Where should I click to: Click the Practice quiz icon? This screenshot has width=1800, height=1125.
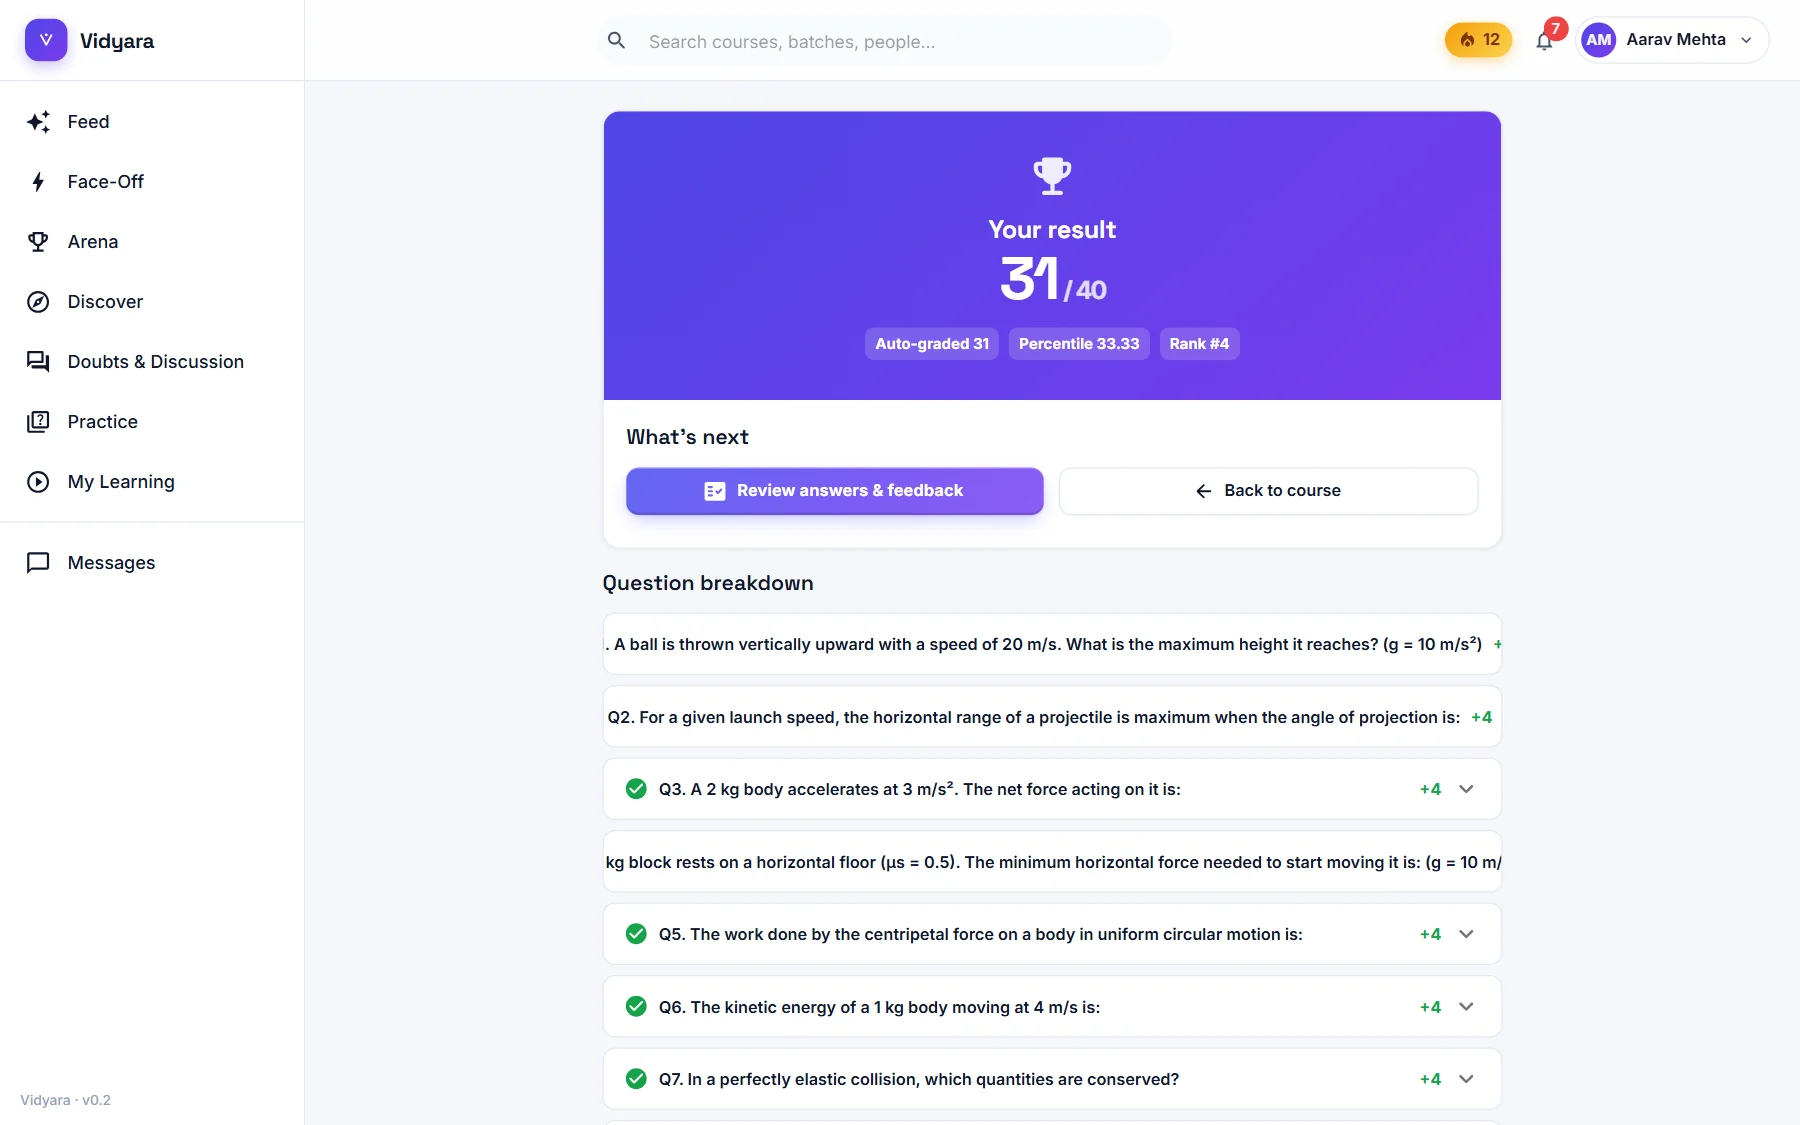point(38,422)
